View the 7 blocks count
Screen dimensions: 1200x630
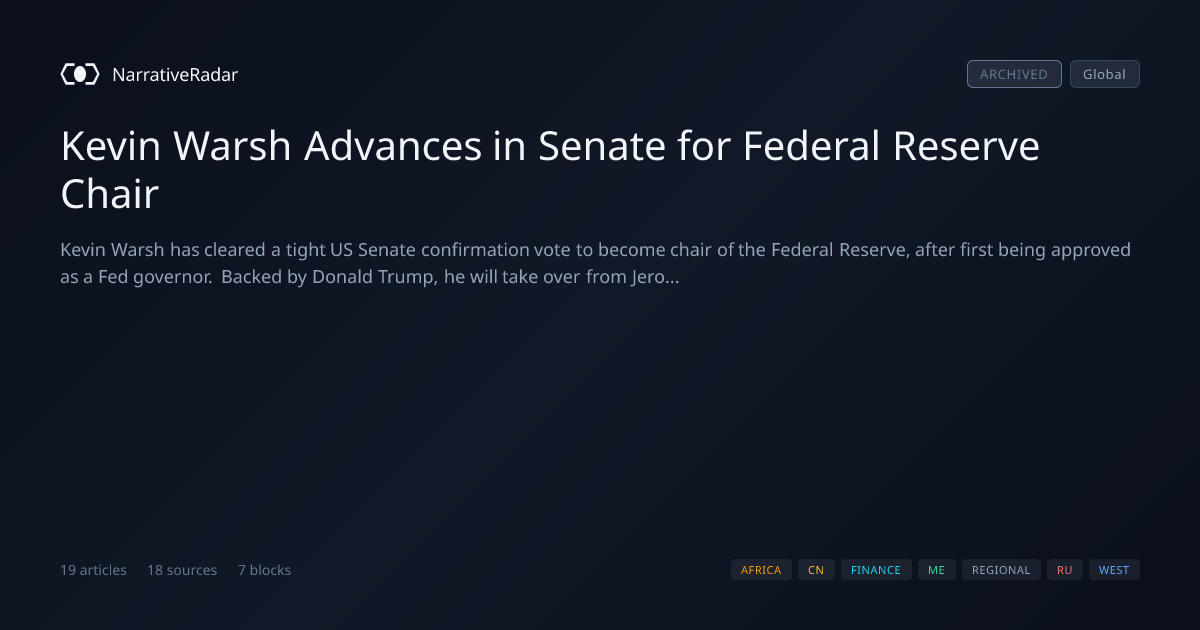(x=264, y=570)
